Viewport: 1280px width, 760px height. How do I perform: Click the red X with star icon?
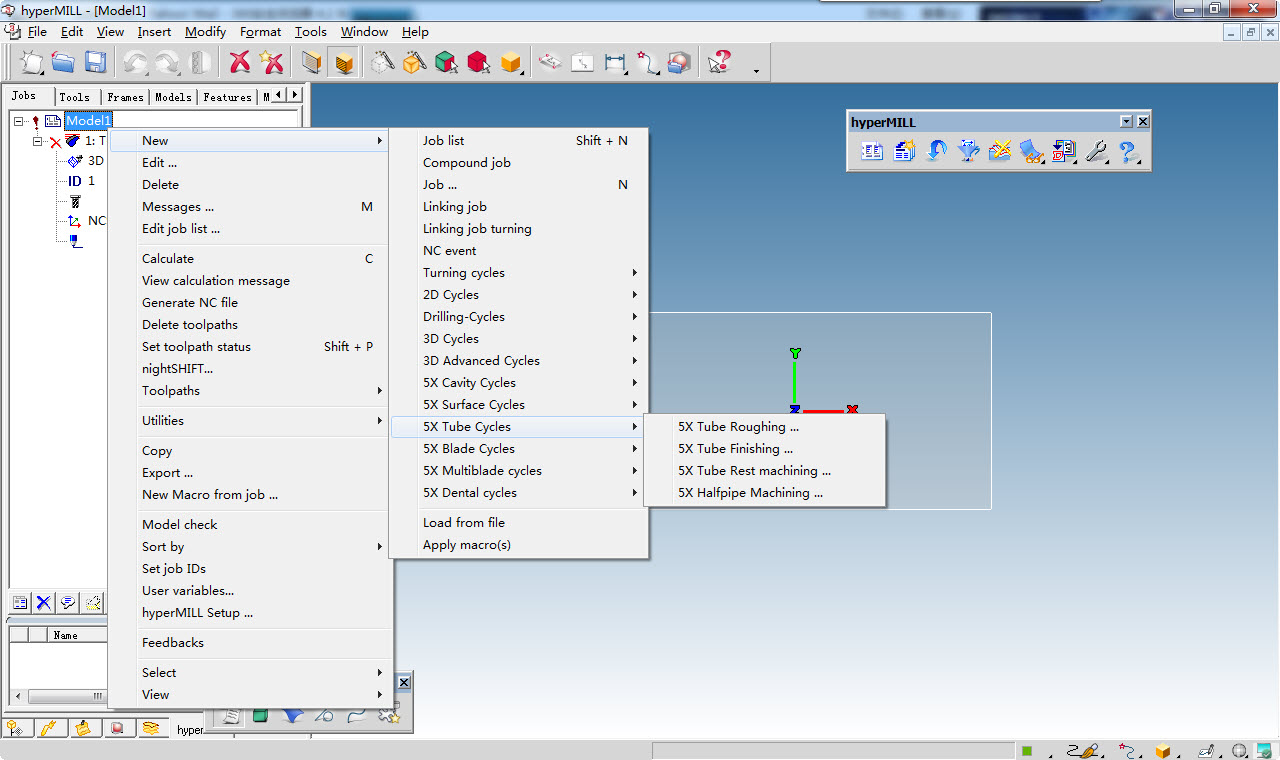point(271,63)
